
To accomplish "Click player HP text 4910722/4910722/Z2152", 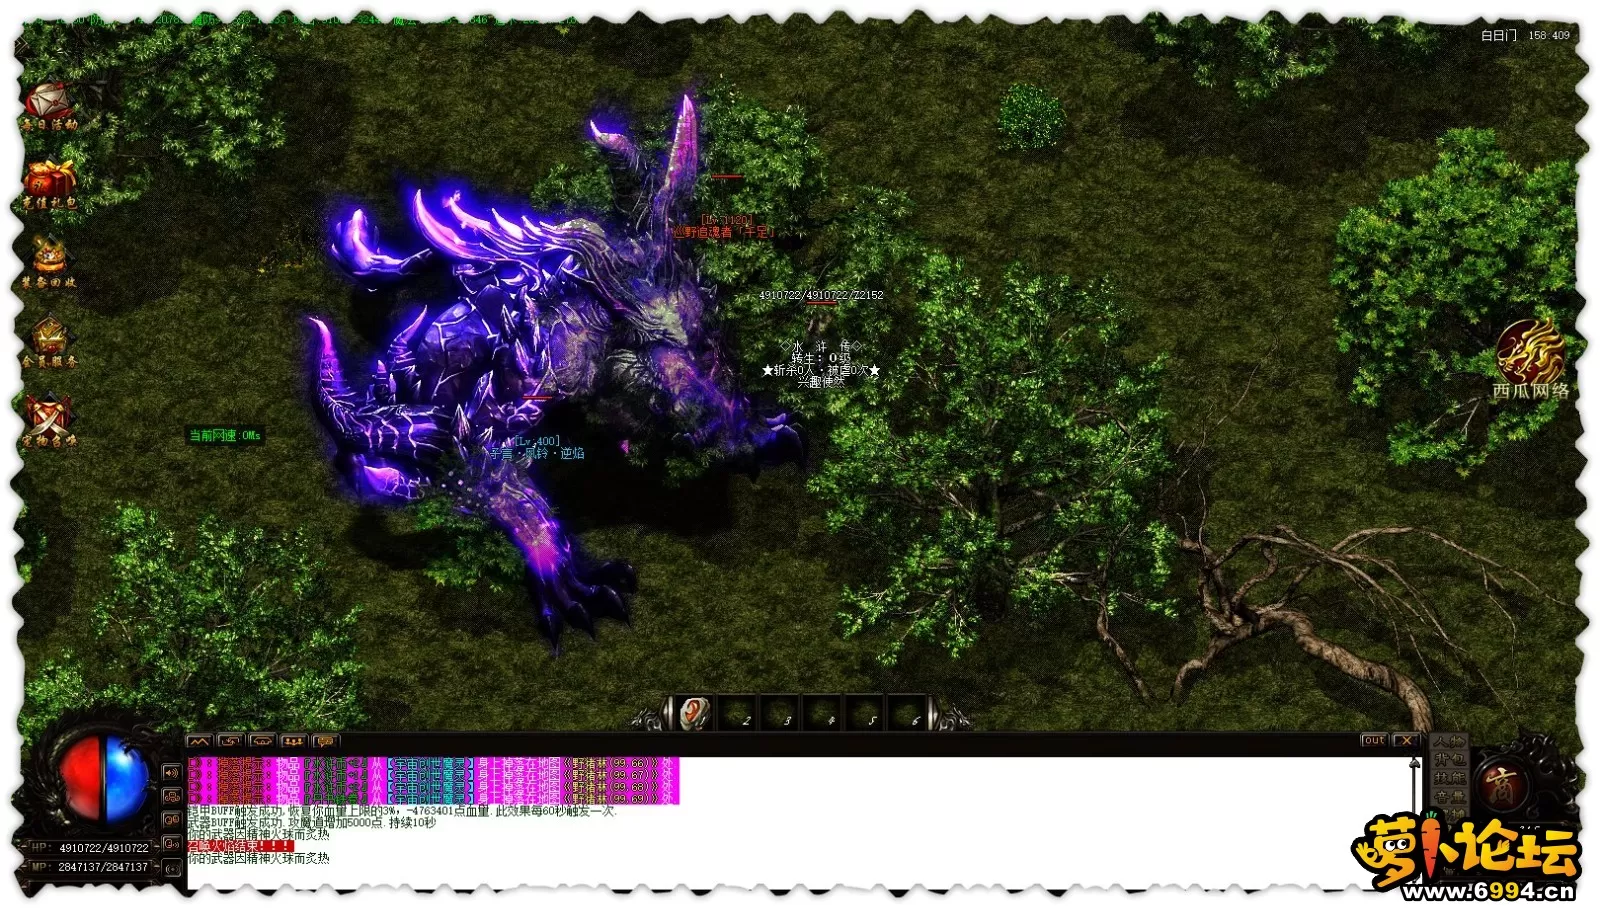I will point(821,295).
